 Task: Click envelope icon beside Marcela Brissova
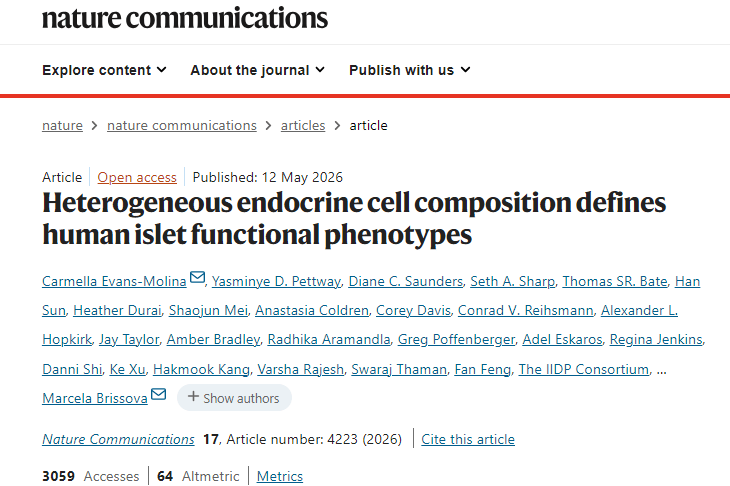pos(159,394)
